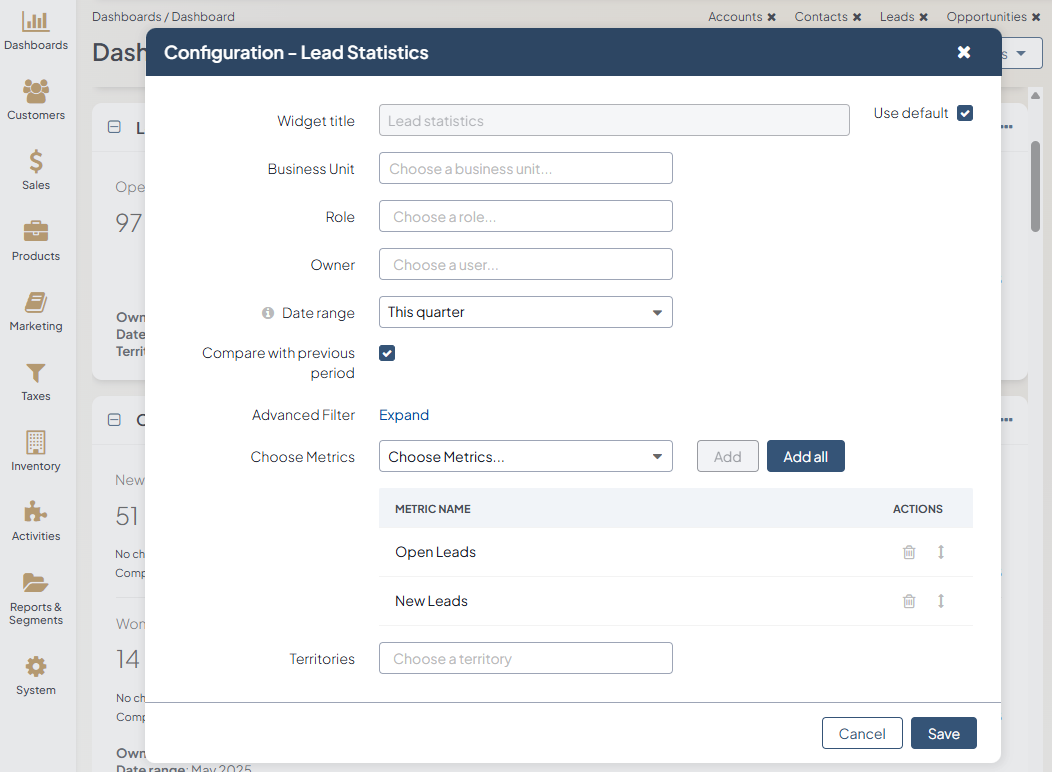1052x772 pixels.
Task: Open the Marketing sidebar section
Action: (x=36, y=312)
